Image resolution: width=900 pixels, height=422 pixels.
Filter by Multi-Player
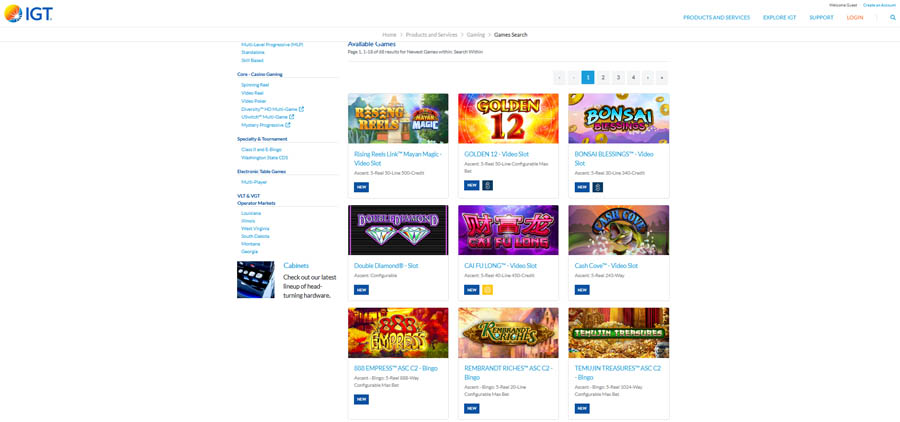click(x=254, y=182)
